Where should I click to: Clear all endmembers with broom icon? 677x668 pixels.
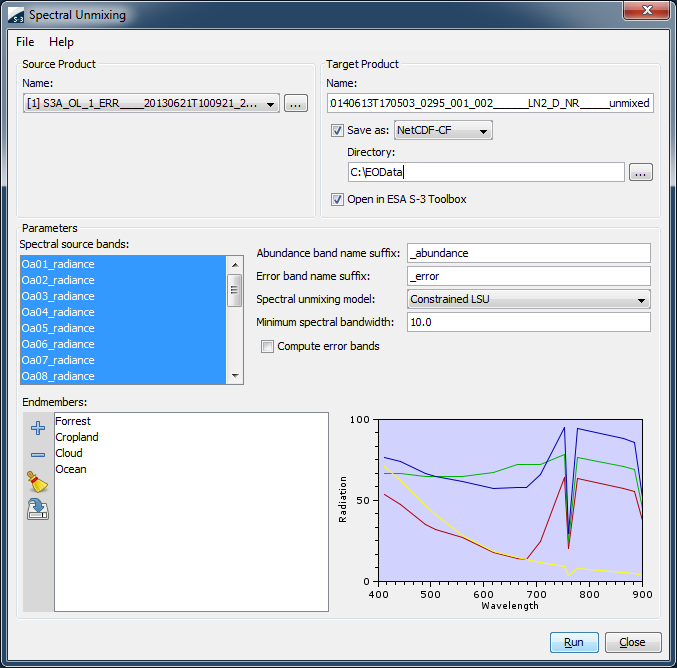pyautogui.click(x=38, y=482)
